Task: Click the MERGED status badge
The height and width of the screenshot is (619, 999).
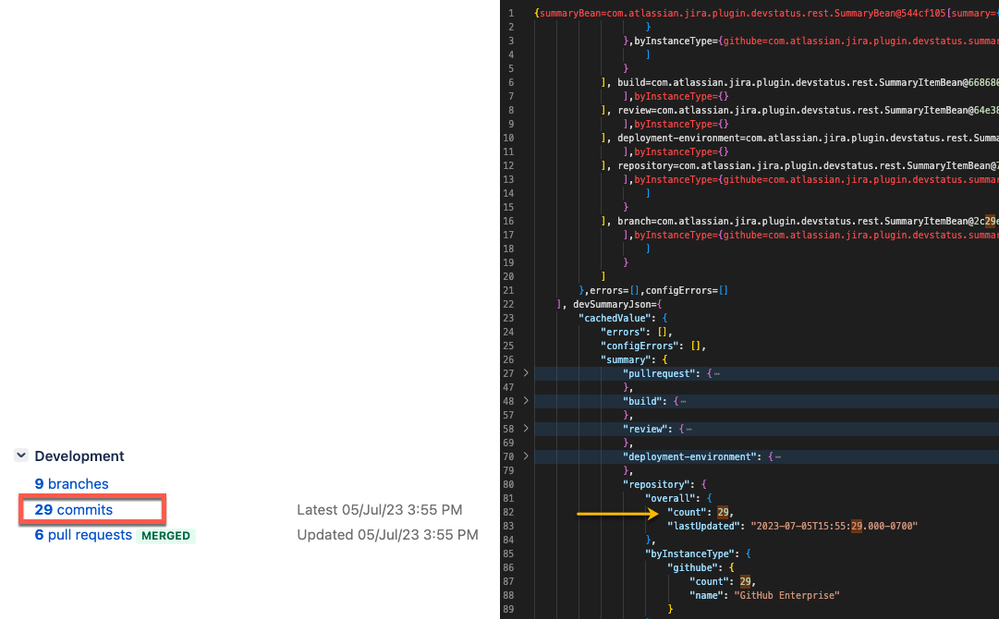Action: (166, 536)
